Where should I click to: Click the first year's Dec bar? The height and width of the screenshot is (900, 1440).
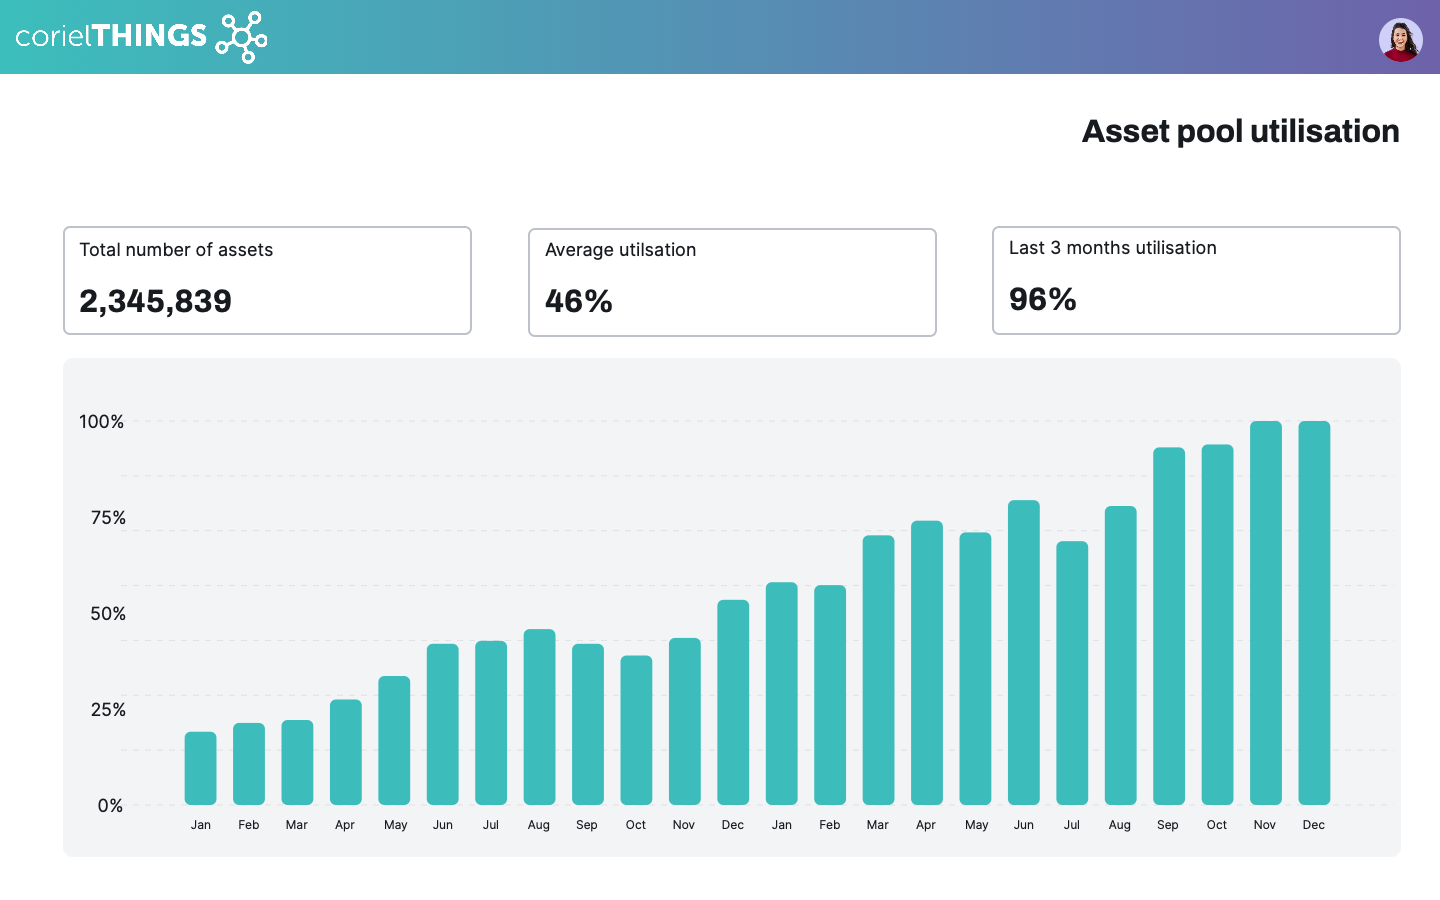point(733,702)
